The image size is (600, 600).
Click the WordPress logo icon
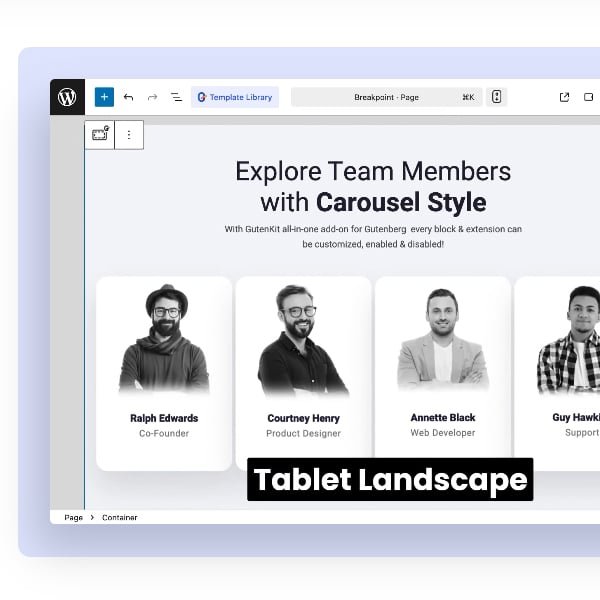pos(67,97)
